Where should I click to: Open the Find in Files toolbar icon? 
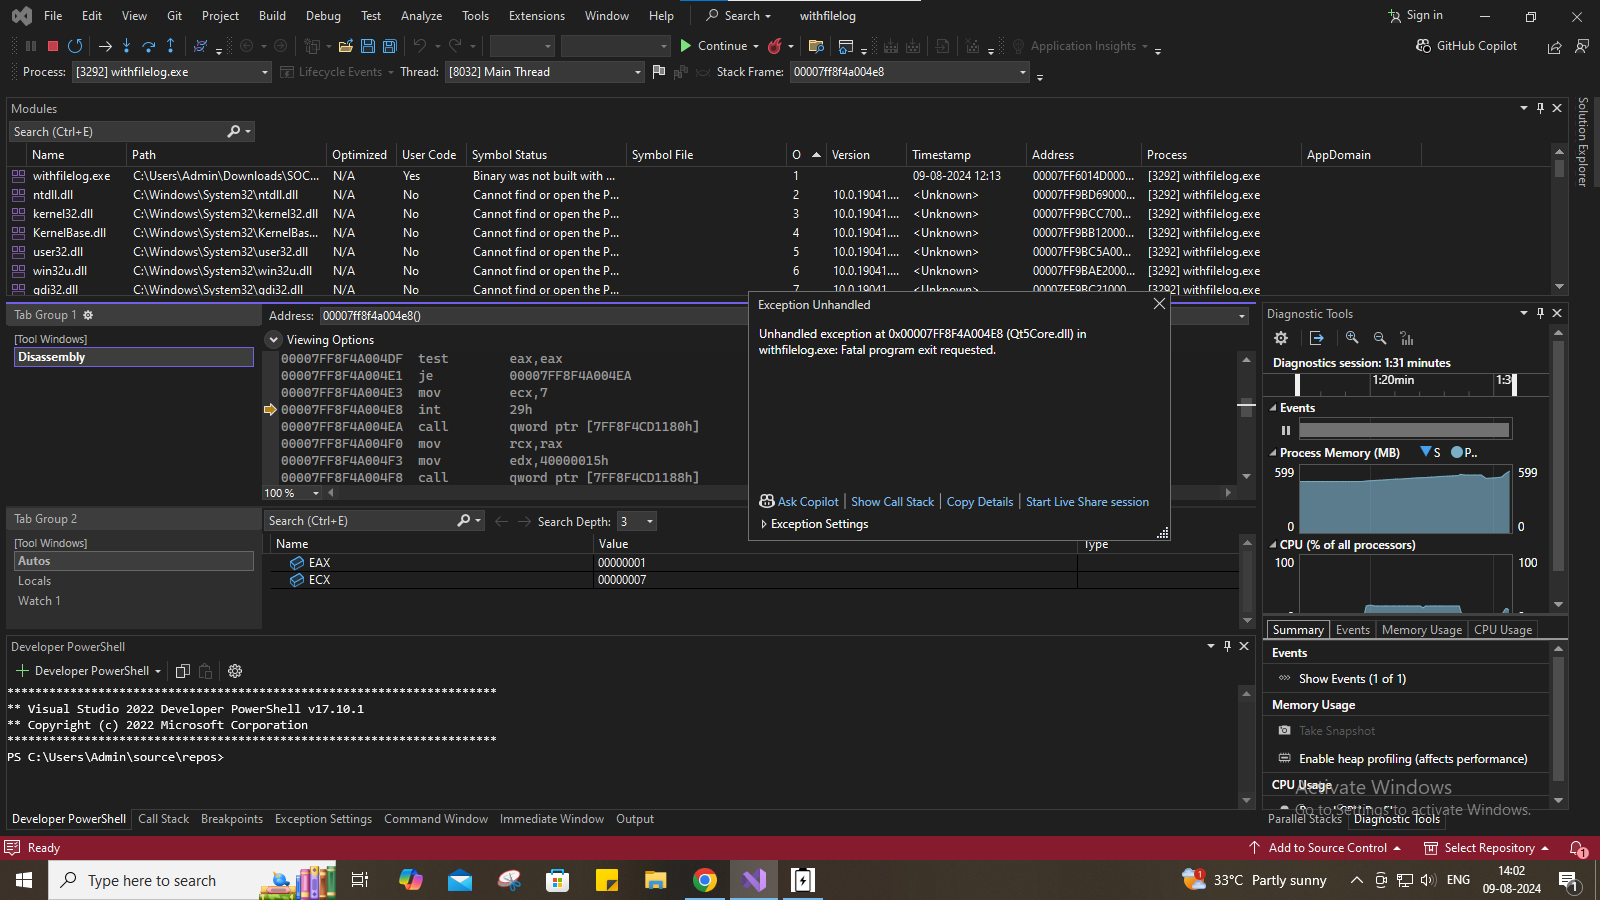pyautogui.click(x=816, y=46)
